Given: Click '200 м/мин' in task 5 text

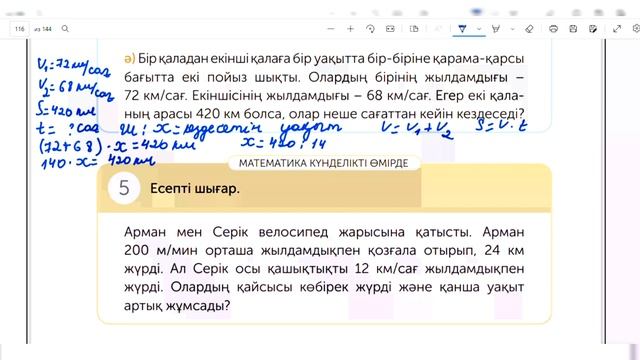Looking at the screenshot, I should click(160, 250).
